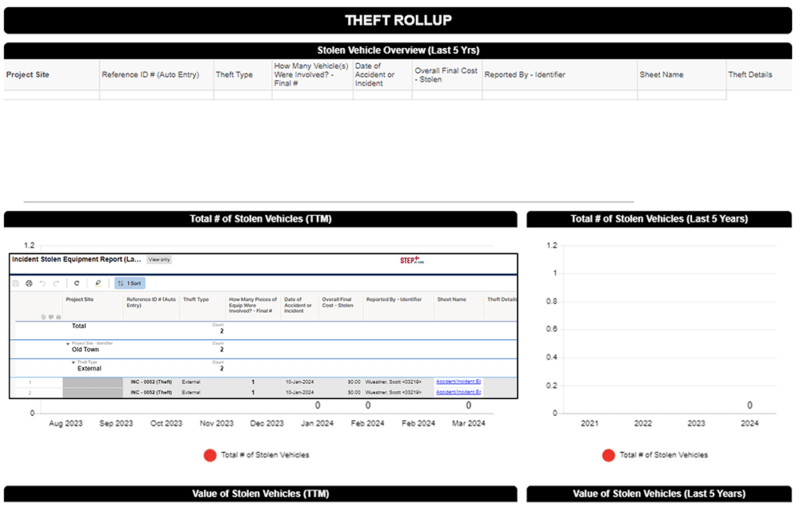Viewport: 800px width, 520px height.
Task: Toggle Total # of Stolen Vehicles TTM legend
Action: tap(210, 455)
